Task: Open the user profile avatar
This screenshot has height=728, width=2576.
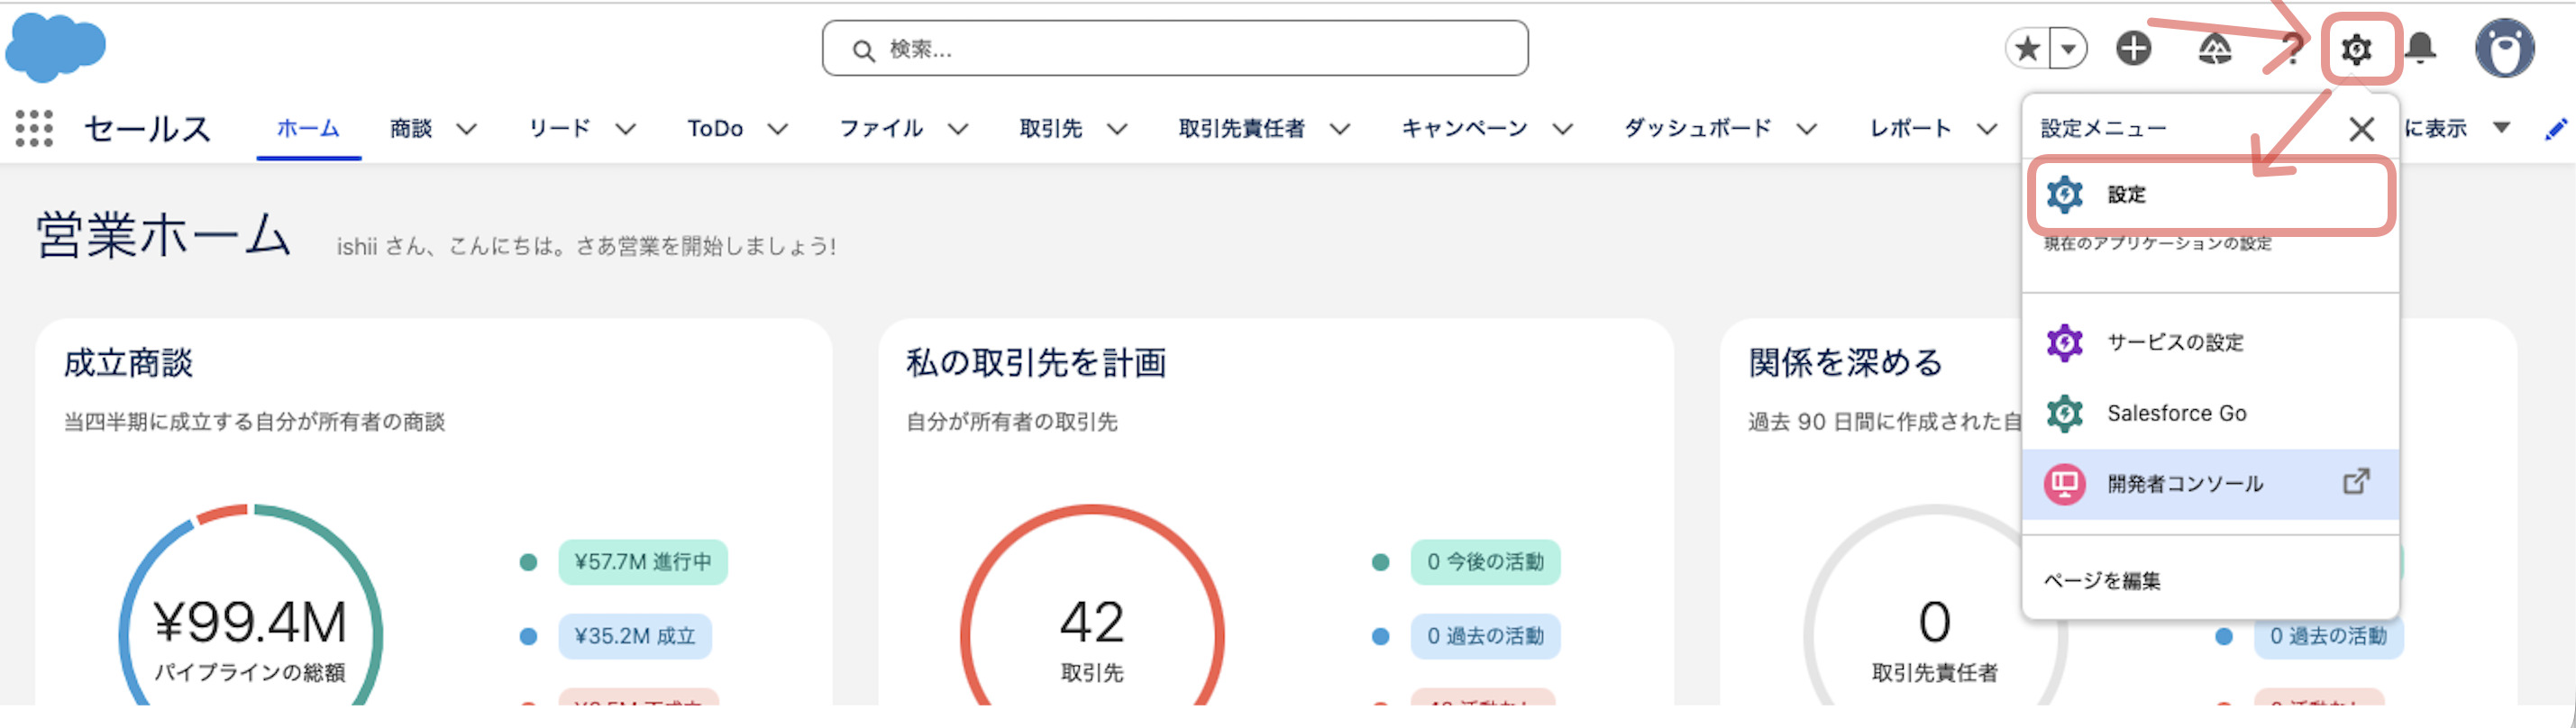Action: tap(2504, 47)
